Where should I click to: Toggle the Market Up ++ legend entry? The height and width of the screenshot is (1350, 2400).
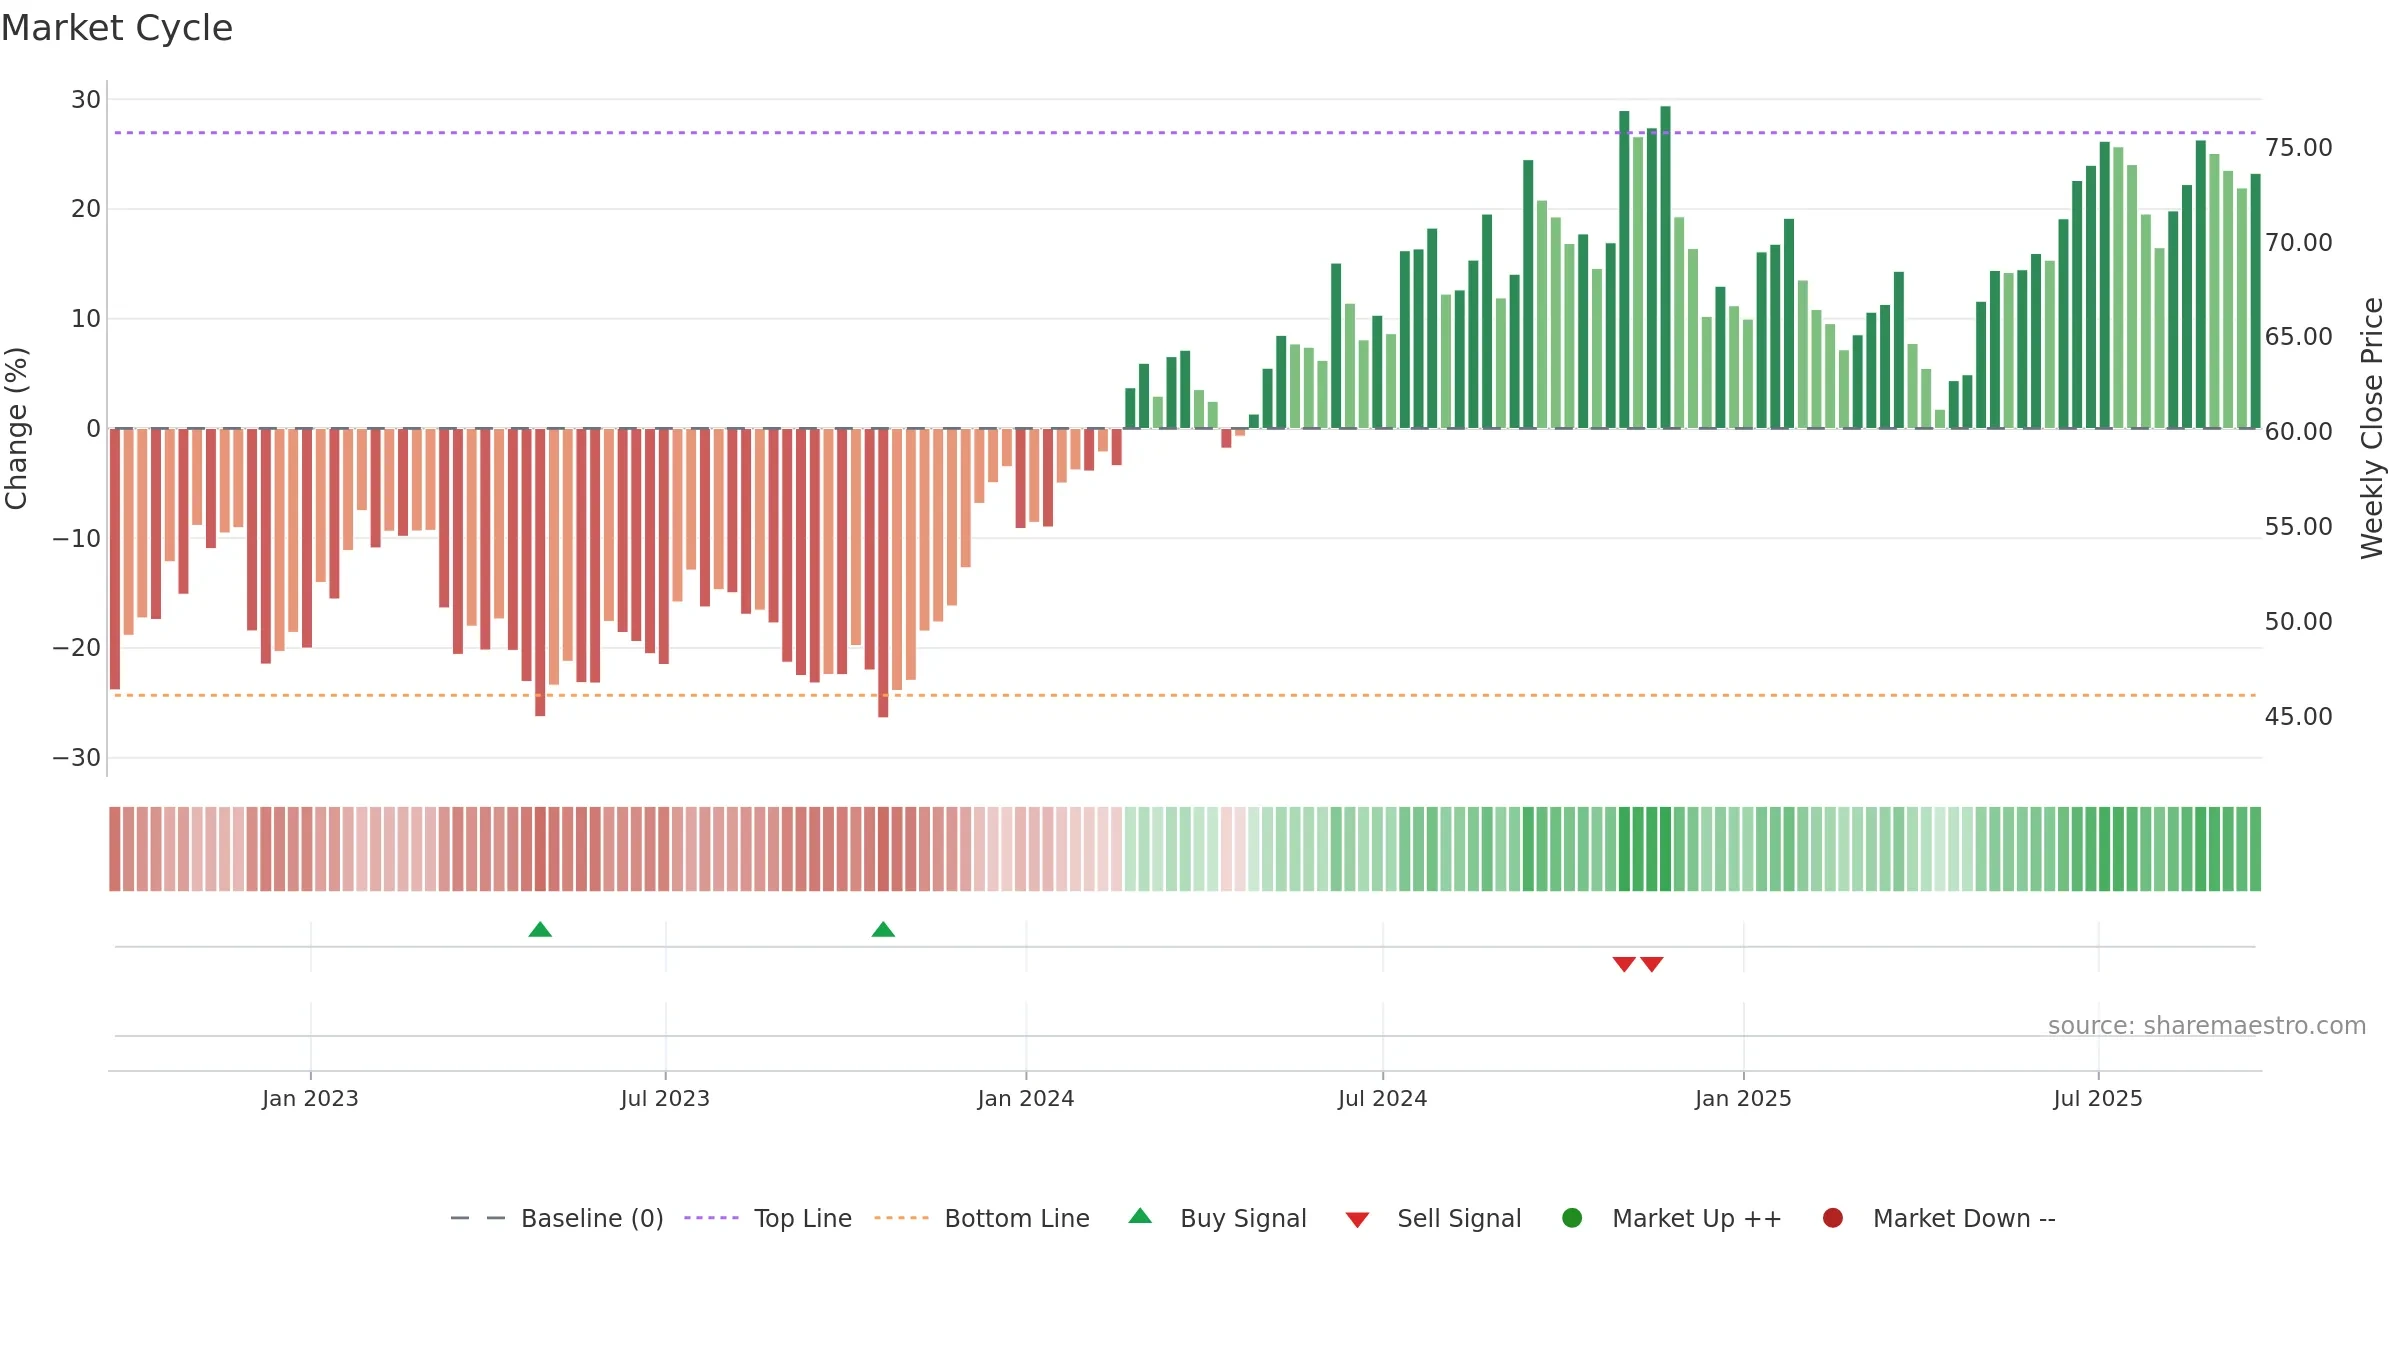[1671, 1218]
